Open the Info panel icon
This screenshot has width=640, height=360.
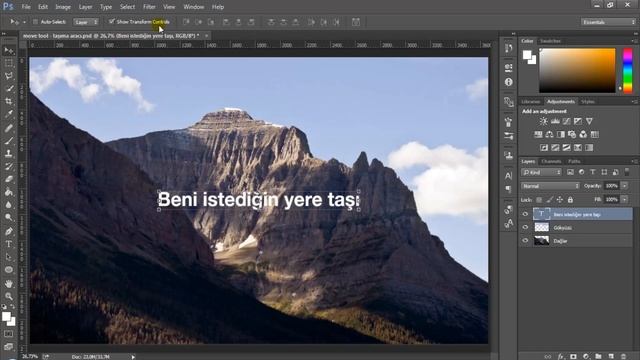point(509,82)
